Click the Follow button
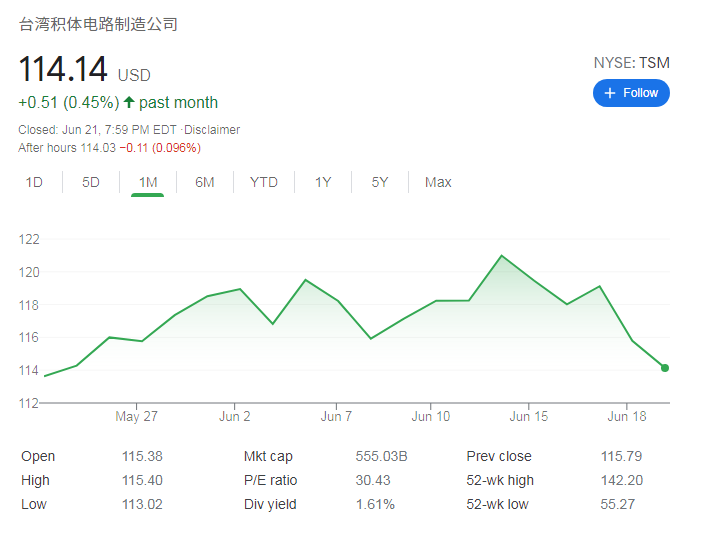The image size is (707, 540). tap(631, 93)
